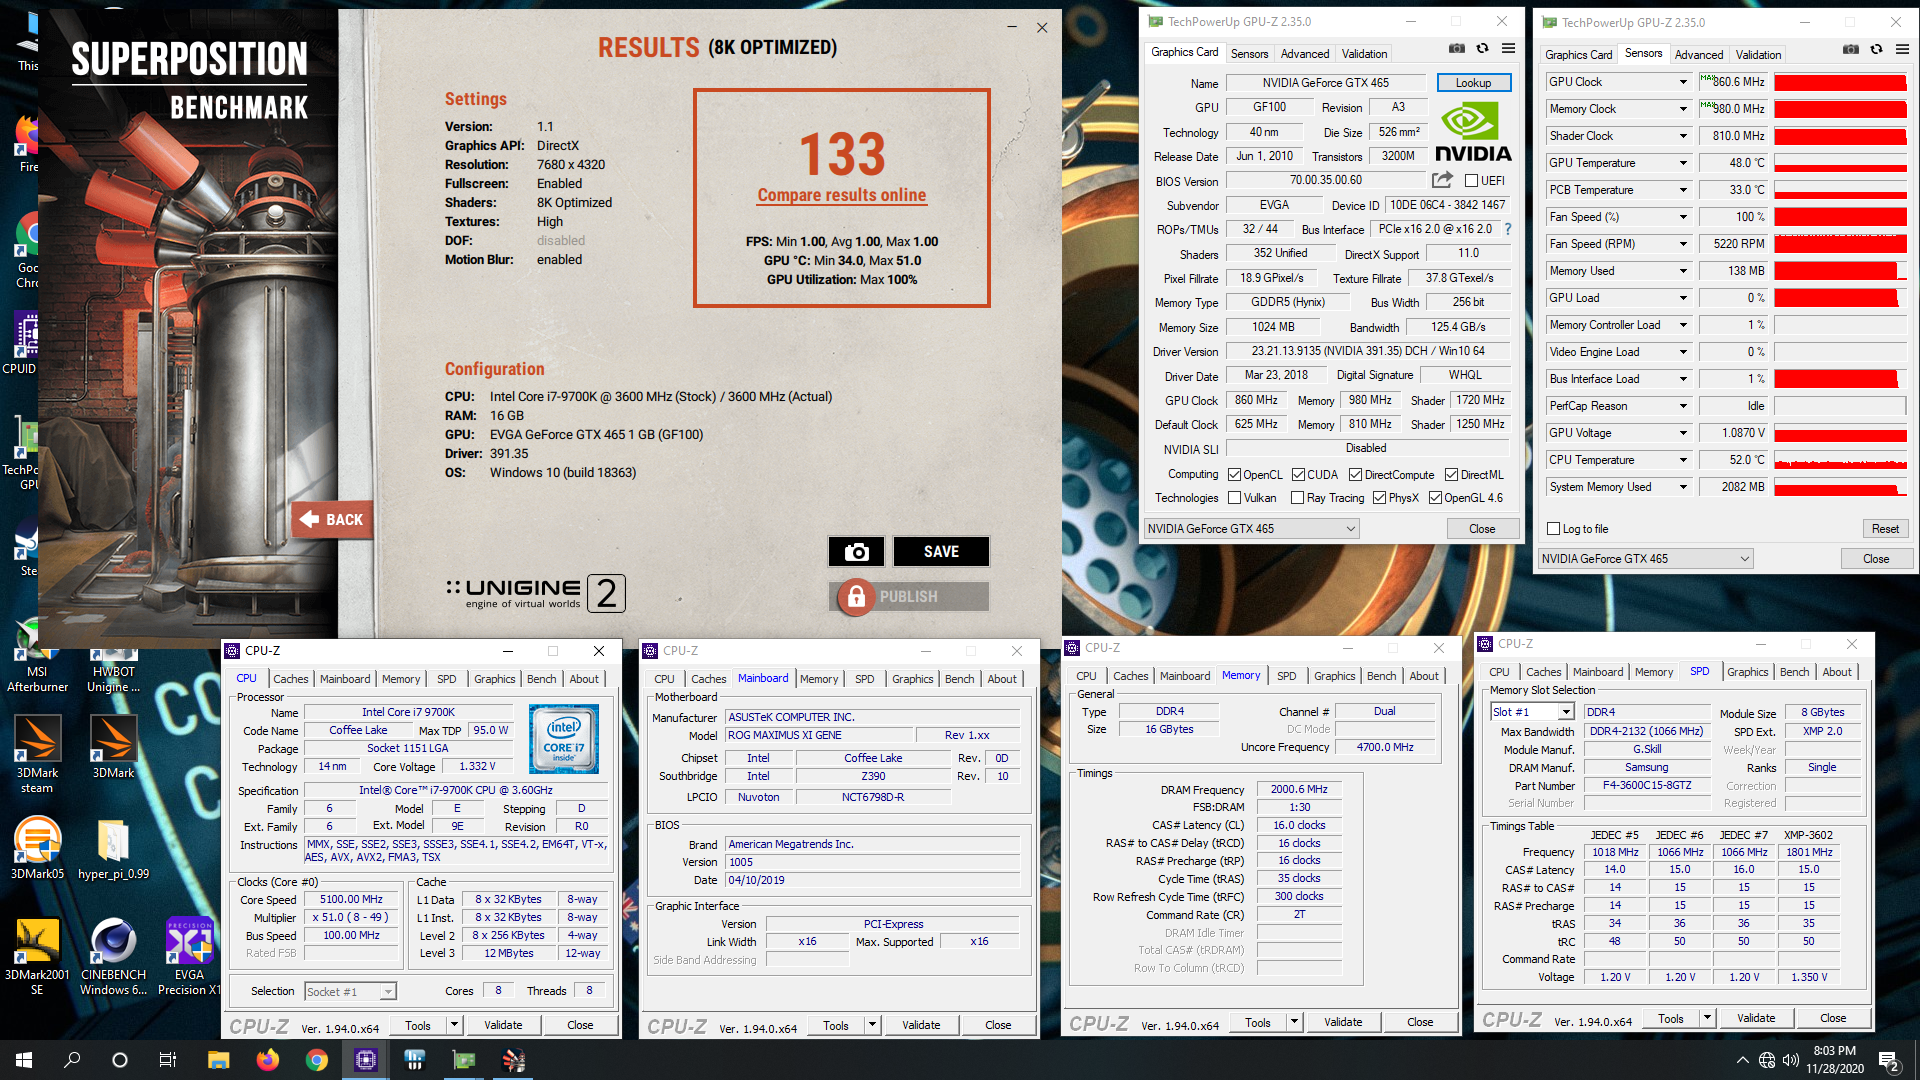
Task: Click the Reset button in GPU-Z Sensors
Action: click(1885, 529)
